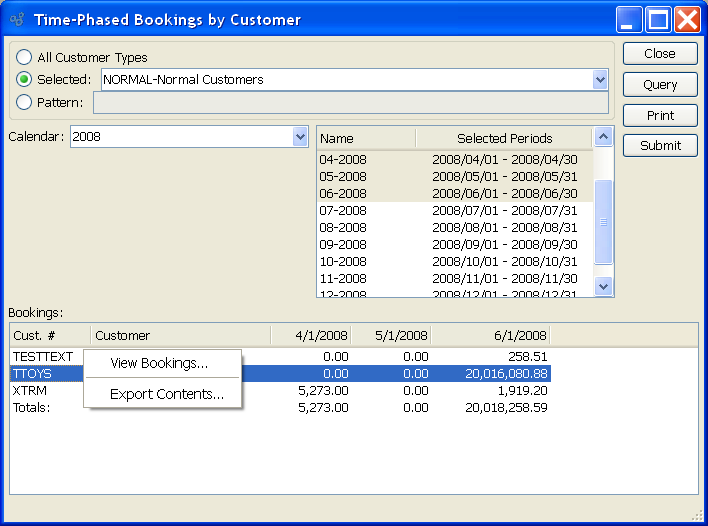
Task: Close window using the red X
Action: (687, 20)
